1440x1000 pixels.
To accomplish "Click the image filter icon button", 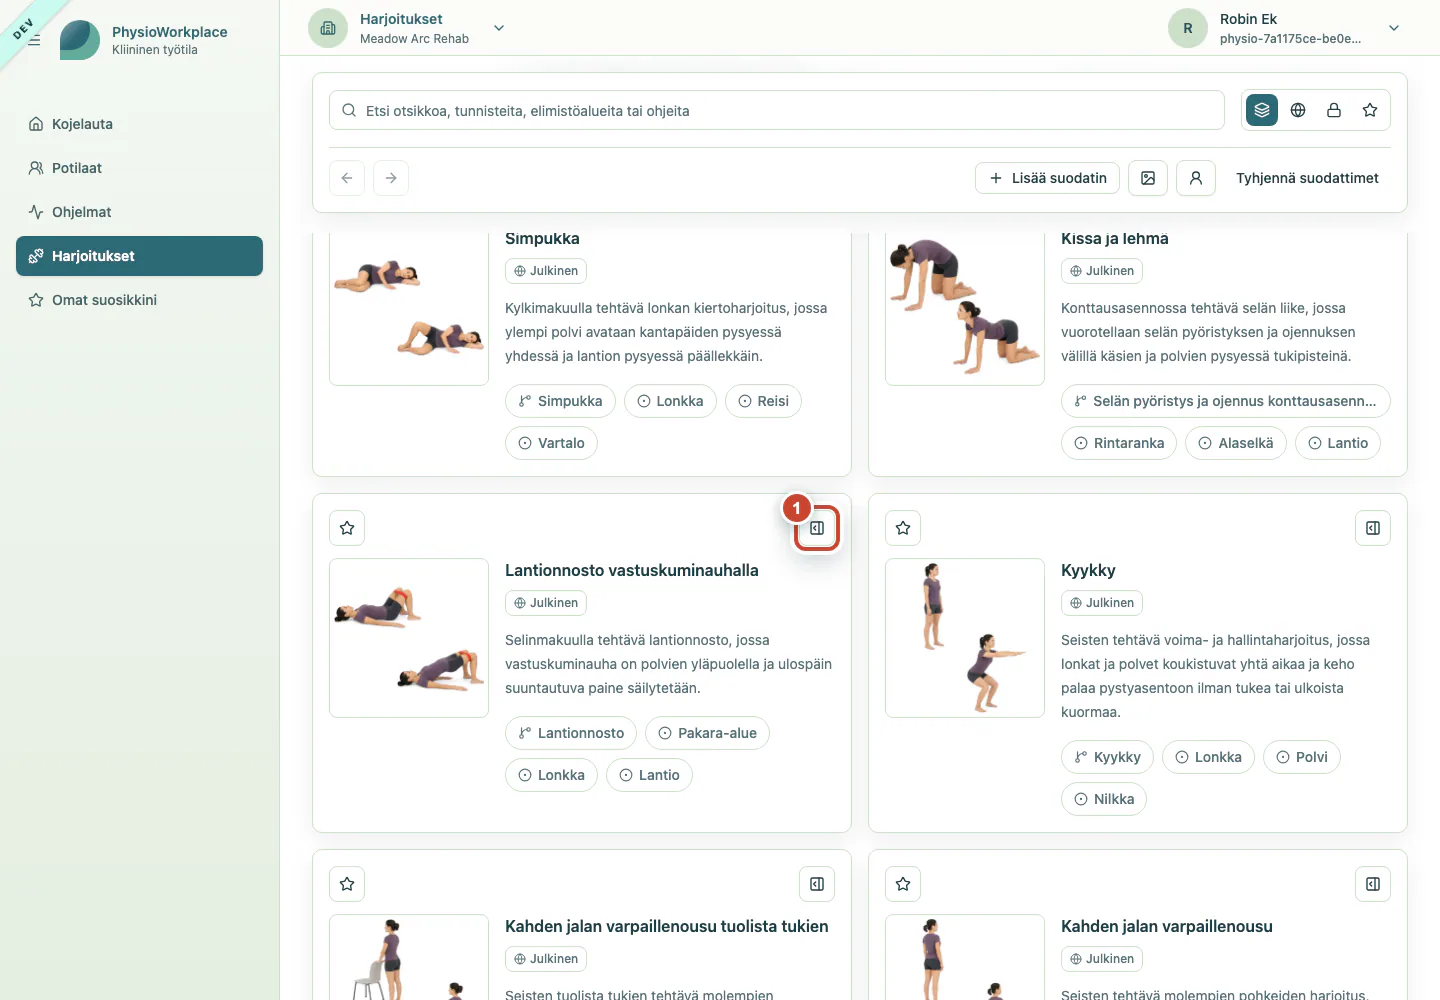I will point(1148,178).
